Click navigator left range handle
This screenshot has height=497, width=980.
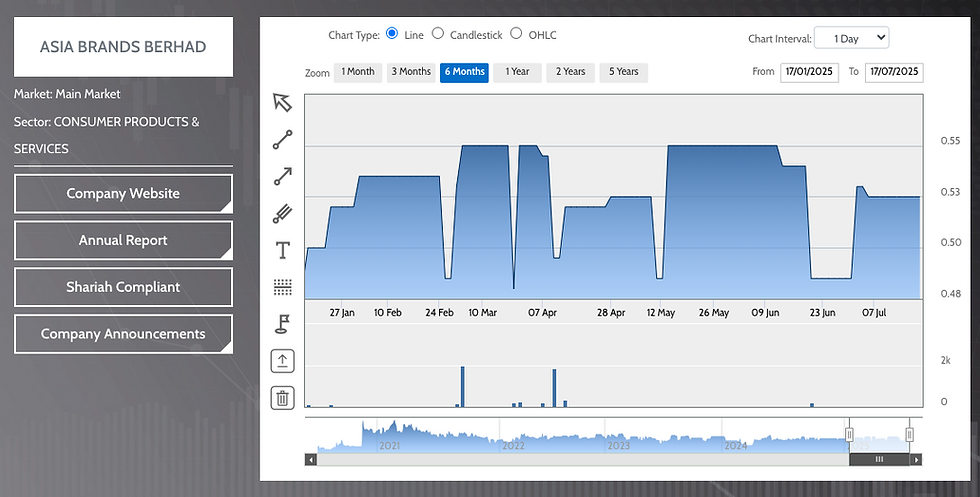coord(849,434)
